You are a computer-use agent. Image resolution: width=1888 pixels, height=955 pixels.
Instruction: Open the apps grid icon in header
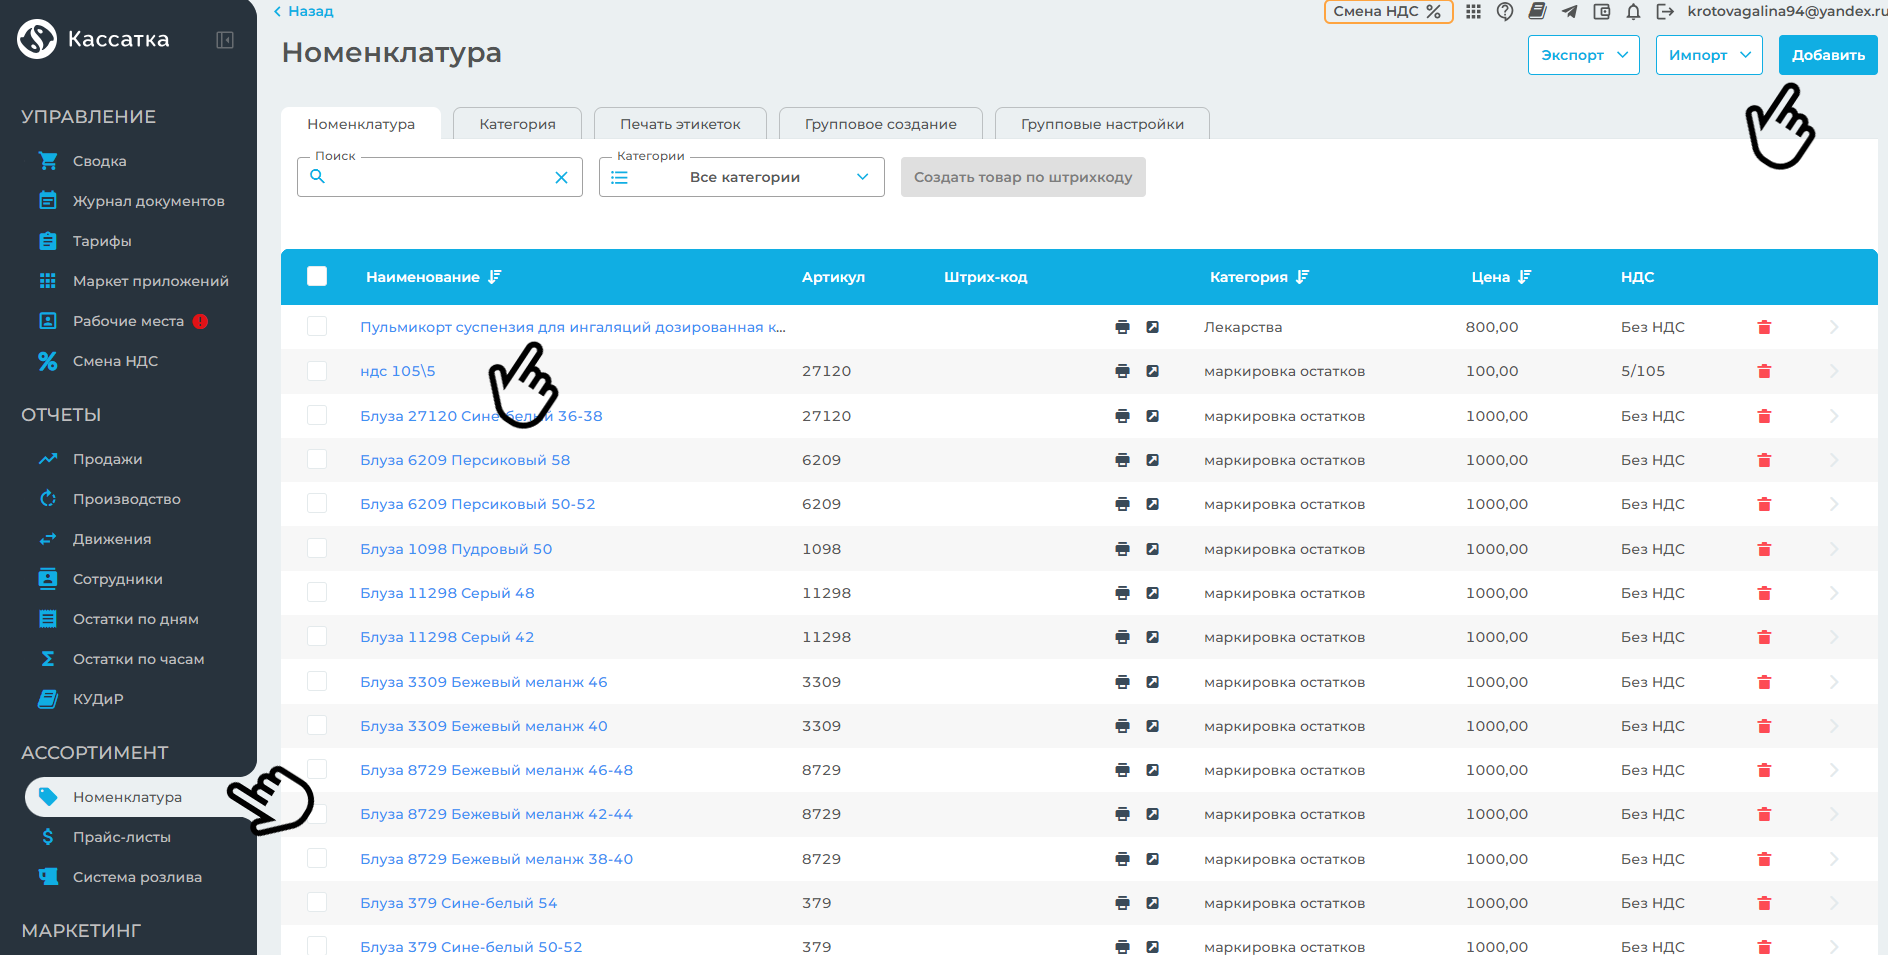(x=1473, y=12)
